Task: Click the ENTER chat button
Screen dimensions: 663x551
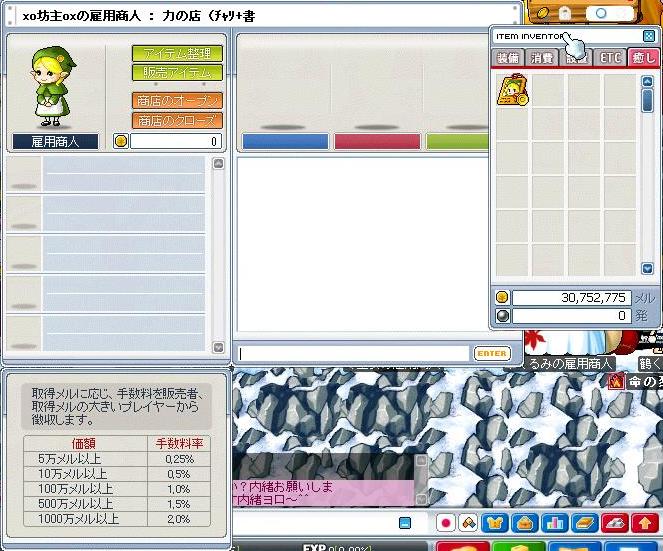Action: 492,353
